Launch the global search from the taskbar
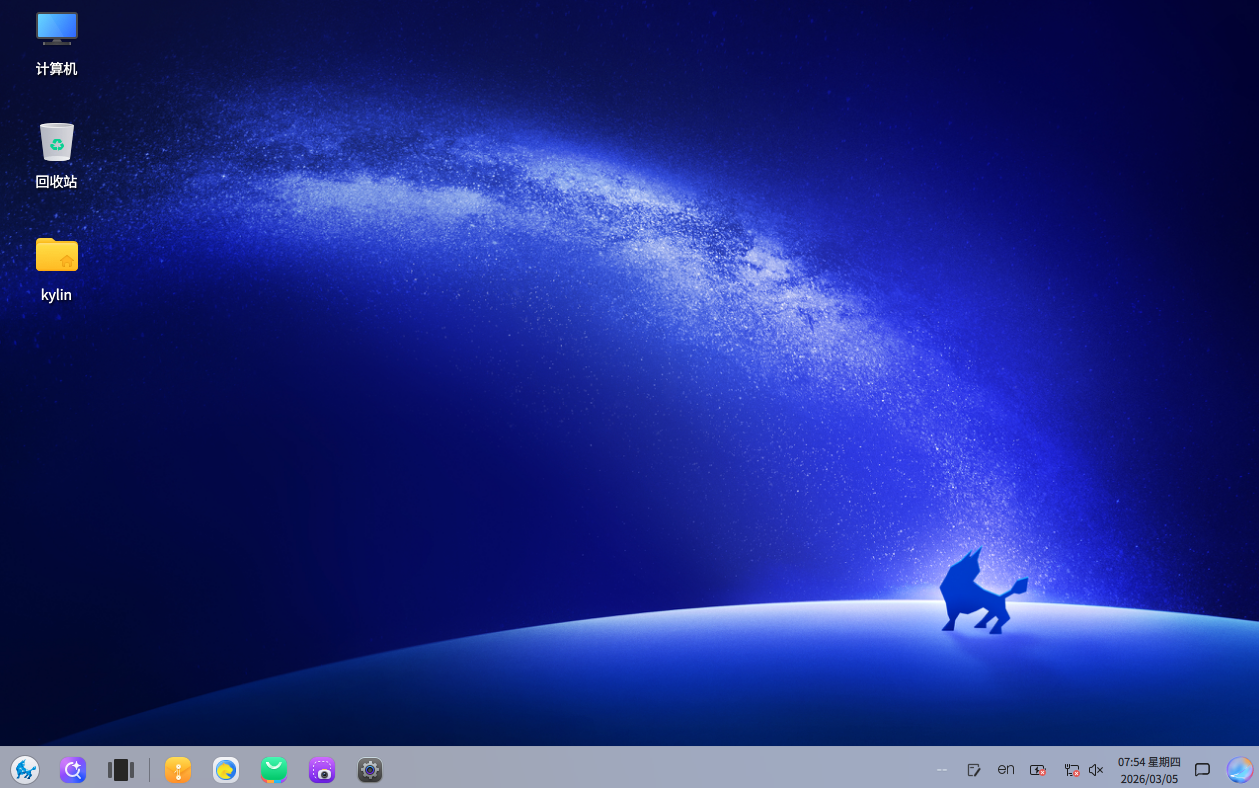1259x788 pixels. point(73,770)
